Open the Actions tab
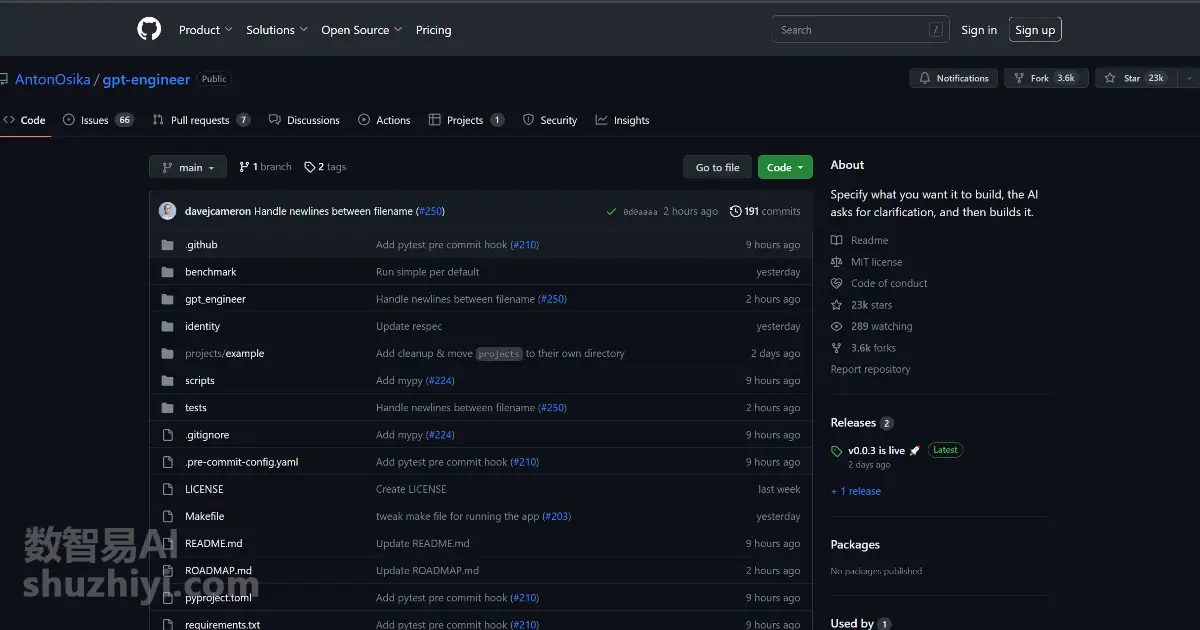The image size is (1200, 630). [384, 120]
